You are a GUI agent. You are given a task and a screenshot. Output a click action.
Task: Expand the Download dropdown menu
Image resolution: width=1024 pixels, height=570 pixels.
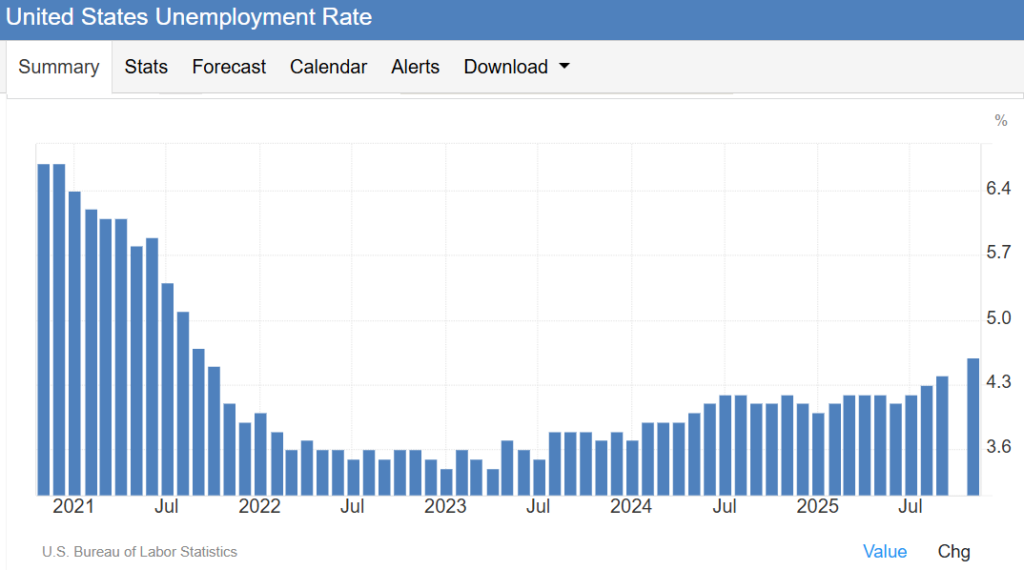point(506,67)
